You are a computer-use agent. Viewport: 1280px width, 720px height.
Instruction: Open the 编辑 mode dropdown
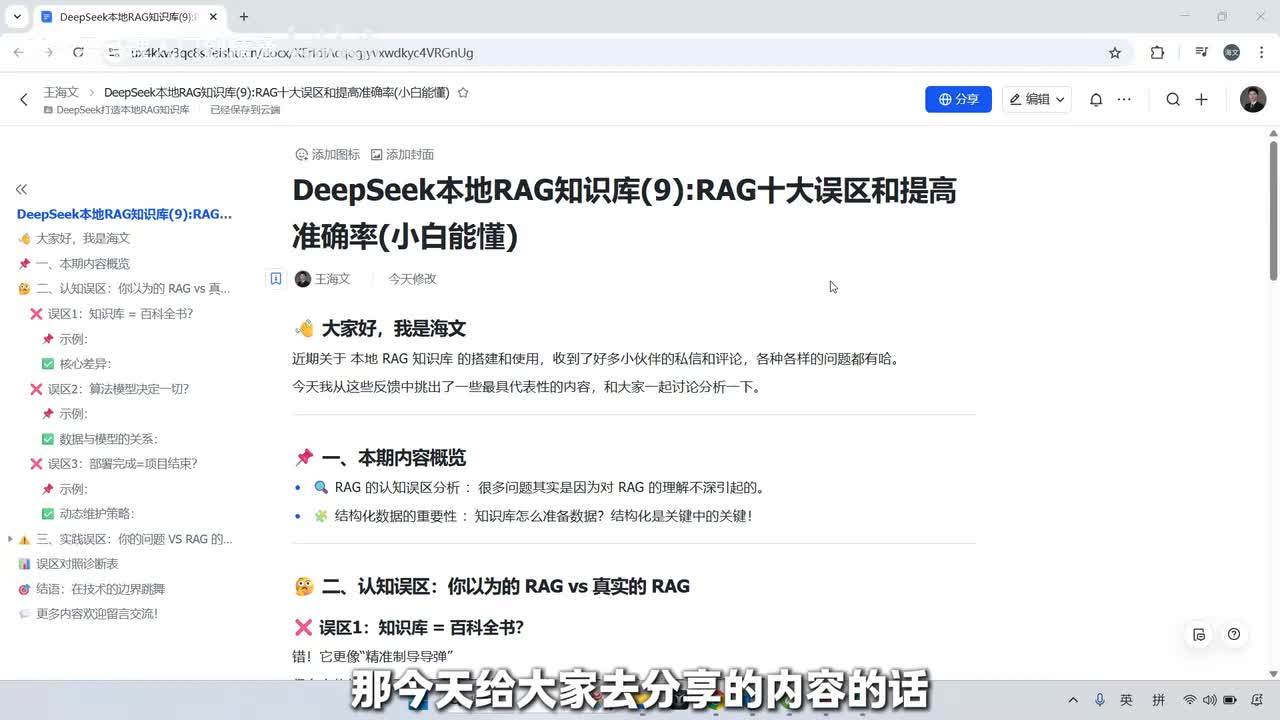(1036, 99)
